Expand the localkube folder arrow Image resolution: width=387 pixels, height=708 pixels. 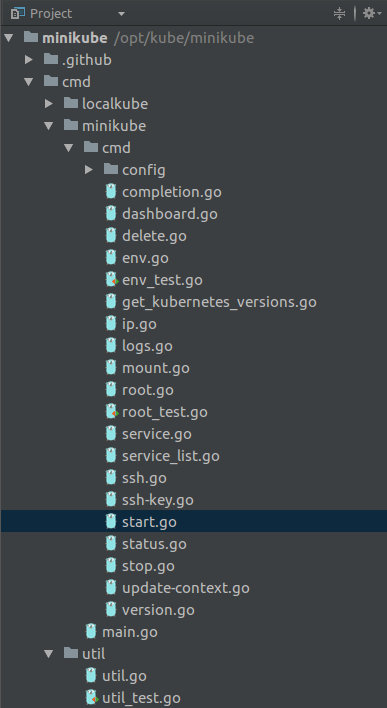[x=49, y=104]
